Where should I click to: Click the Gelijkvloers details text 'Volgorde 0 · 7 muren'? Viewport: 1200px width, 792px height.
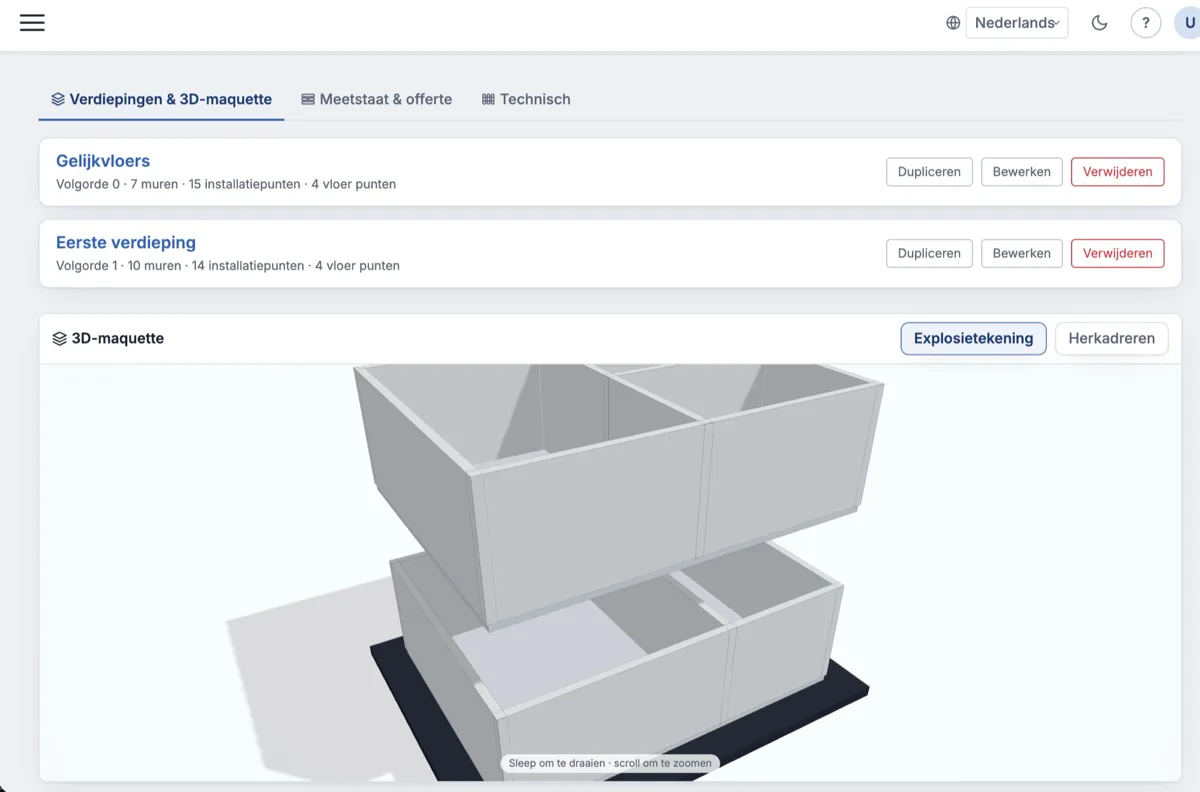pos(117,184)
